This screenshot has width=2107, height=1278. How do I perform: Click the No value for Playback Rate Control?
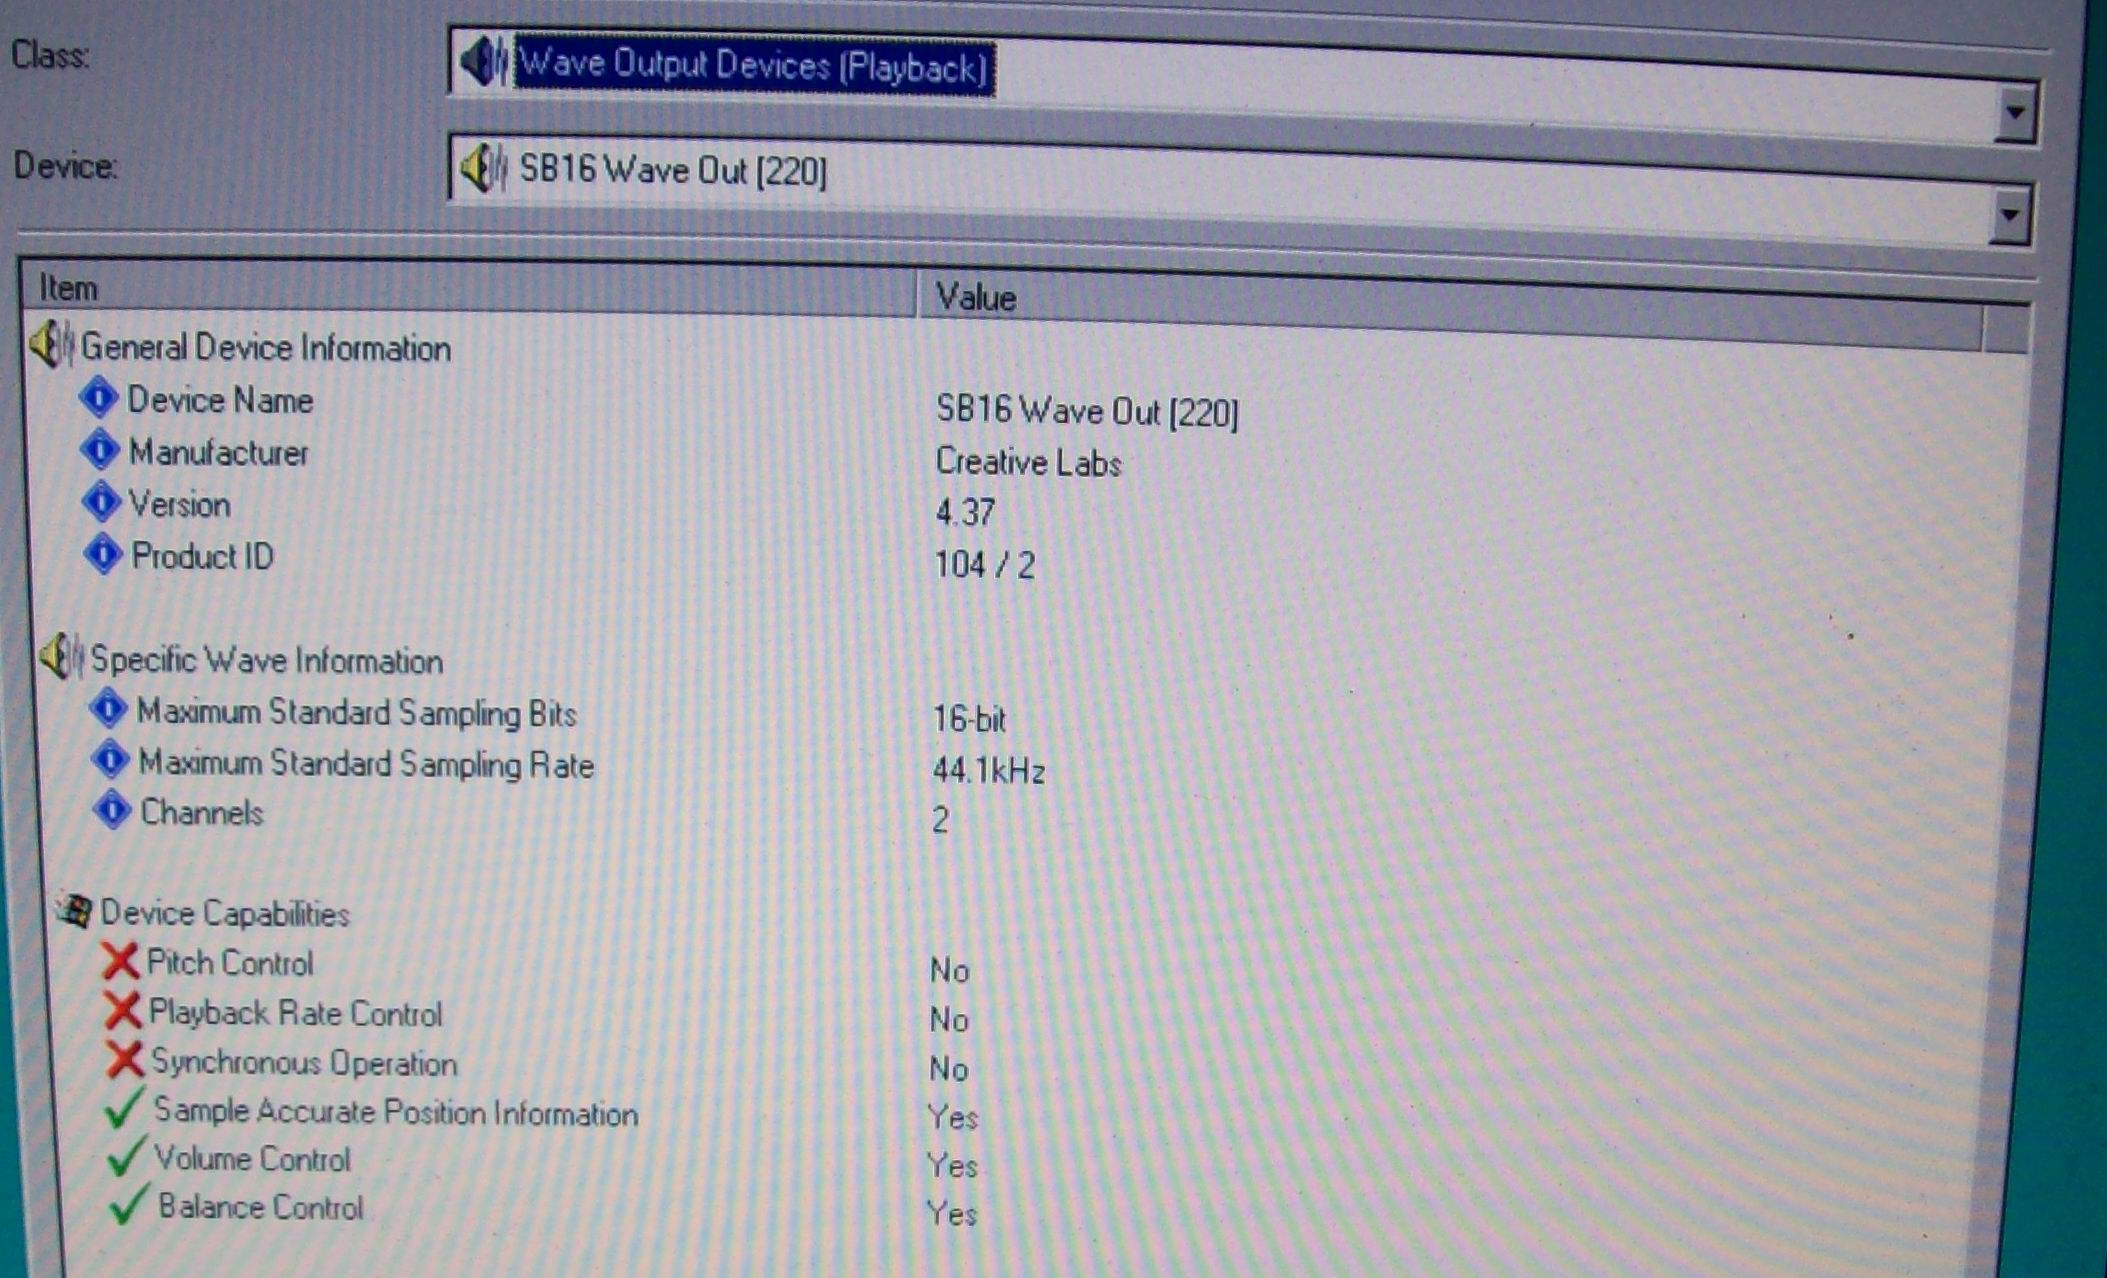click(x=949, y=1020)
